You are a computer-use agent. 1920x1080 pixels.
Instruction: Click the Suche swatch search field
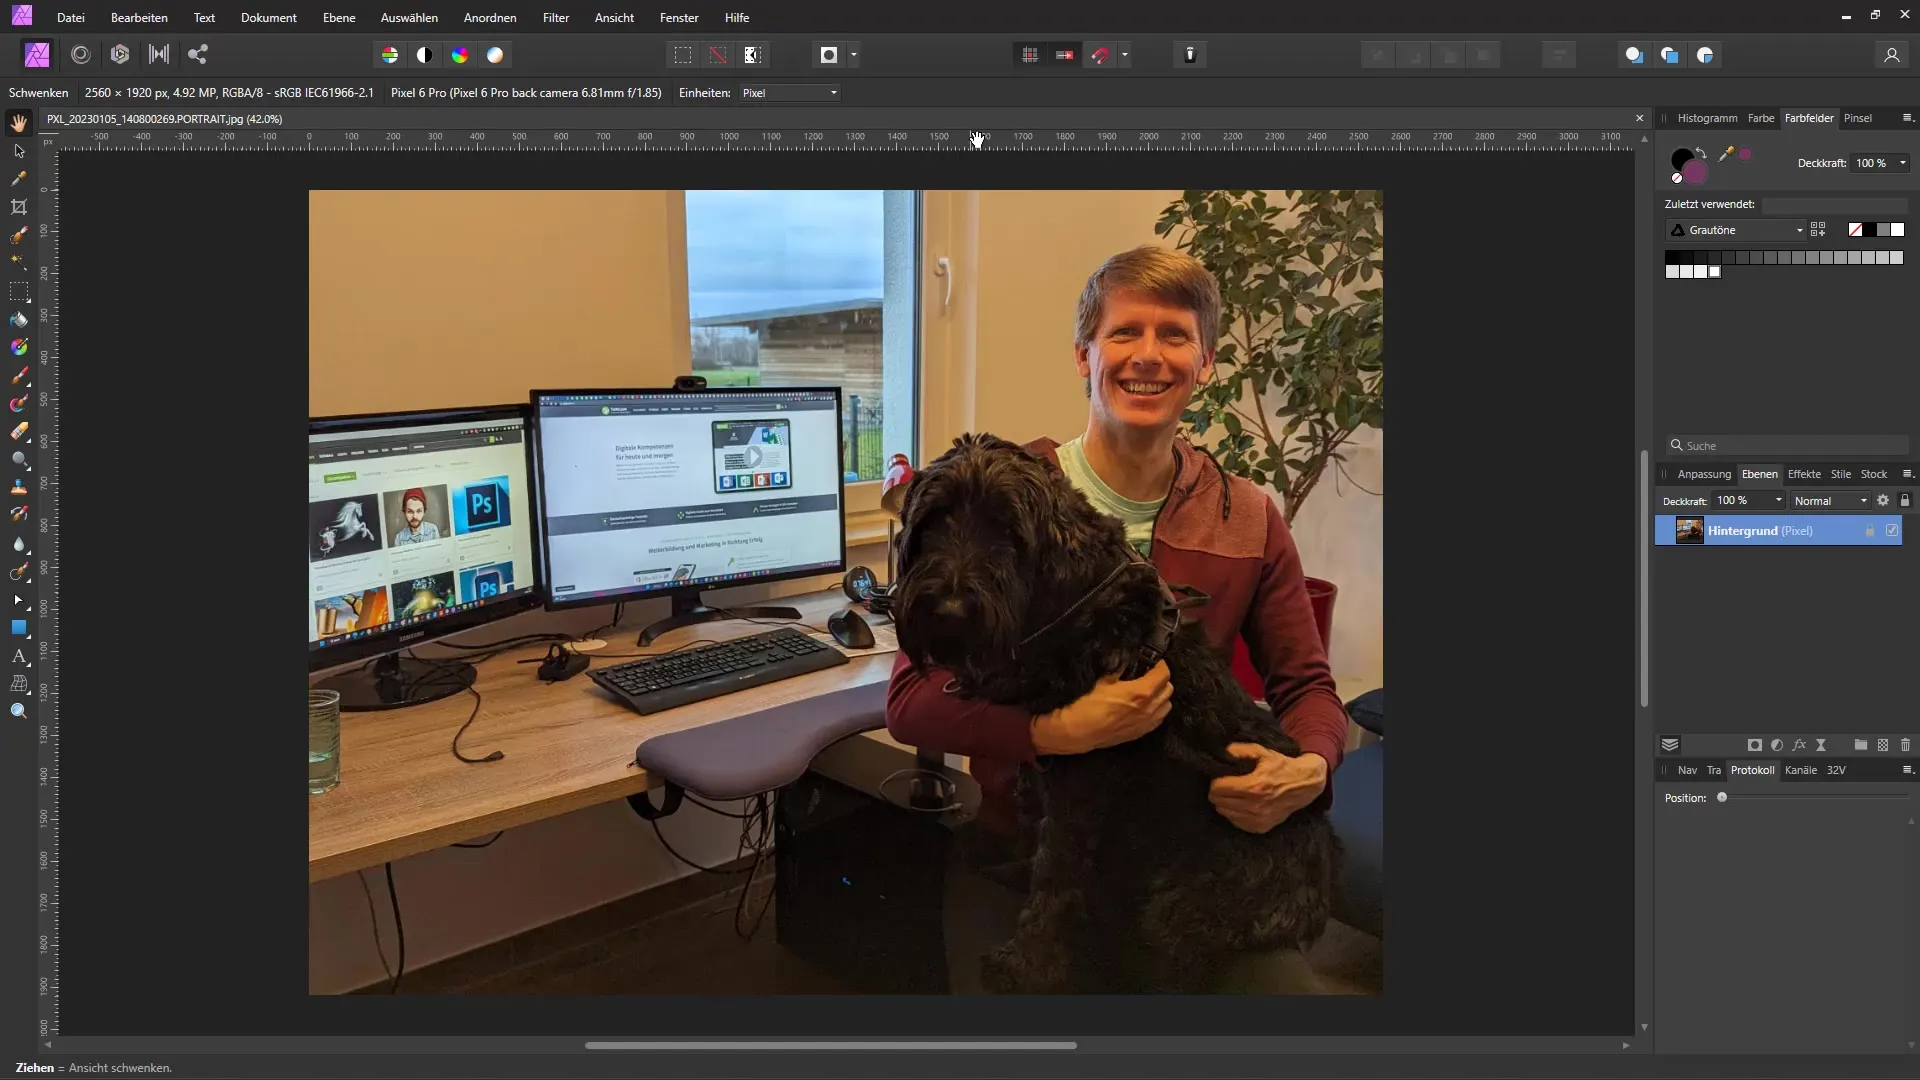pyautogui.click(x=1787, y=446)
